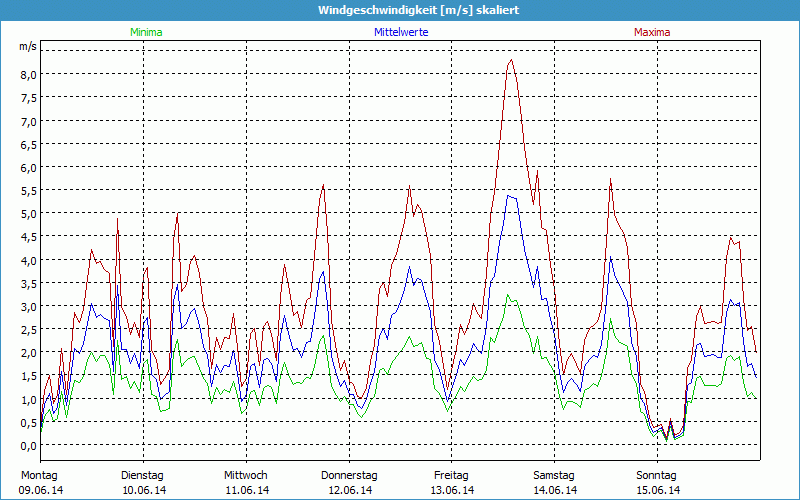Click the green Minima legend label
The height and width of the screenshot is (500, 800).
(x=146, y=32)
